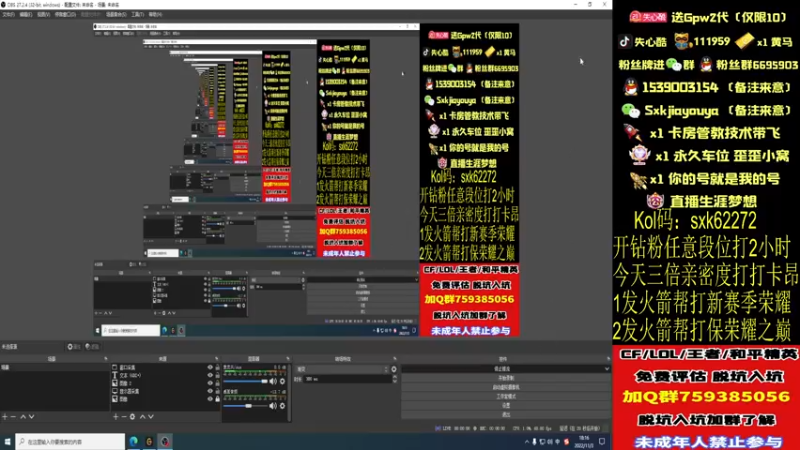This screenshot has height=450, width=800.
Task: Open the Tools (工具) menu
Action: point(138,15)
